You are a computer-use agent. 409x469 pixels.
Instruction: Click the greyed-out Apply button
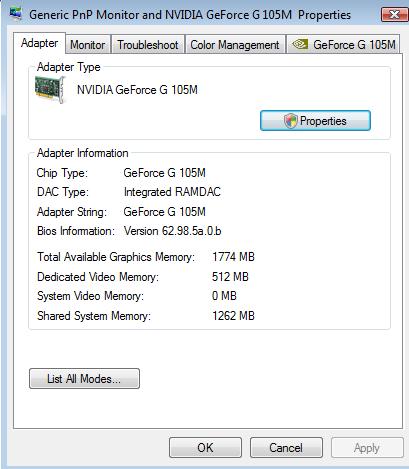[x=367, y=448]
